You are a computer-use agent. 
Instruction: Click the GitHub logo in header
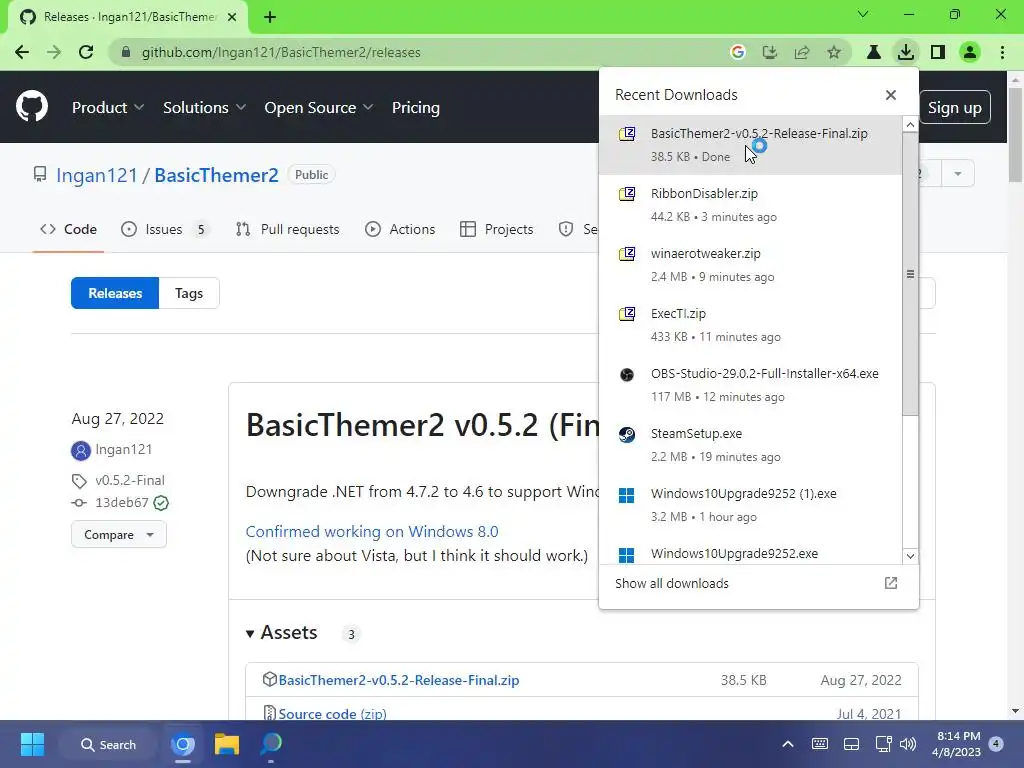click(x=31, y=107)
